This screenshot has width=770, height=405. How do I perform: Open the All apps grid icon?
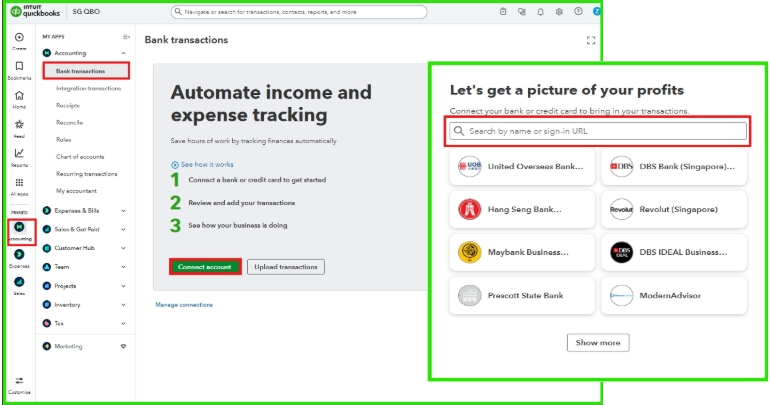[19, 183]
